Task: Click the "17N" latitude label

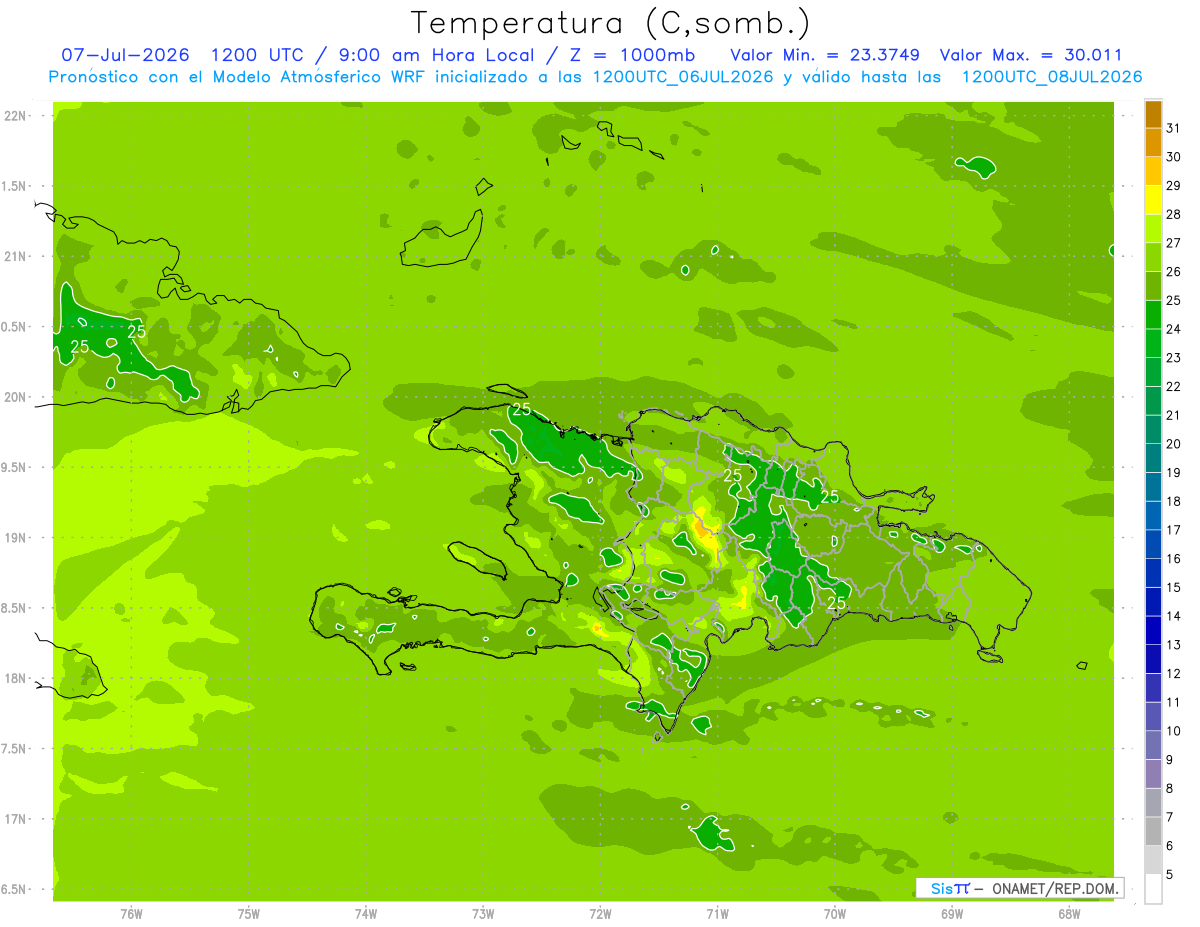Action: click(x=14, y=819)
